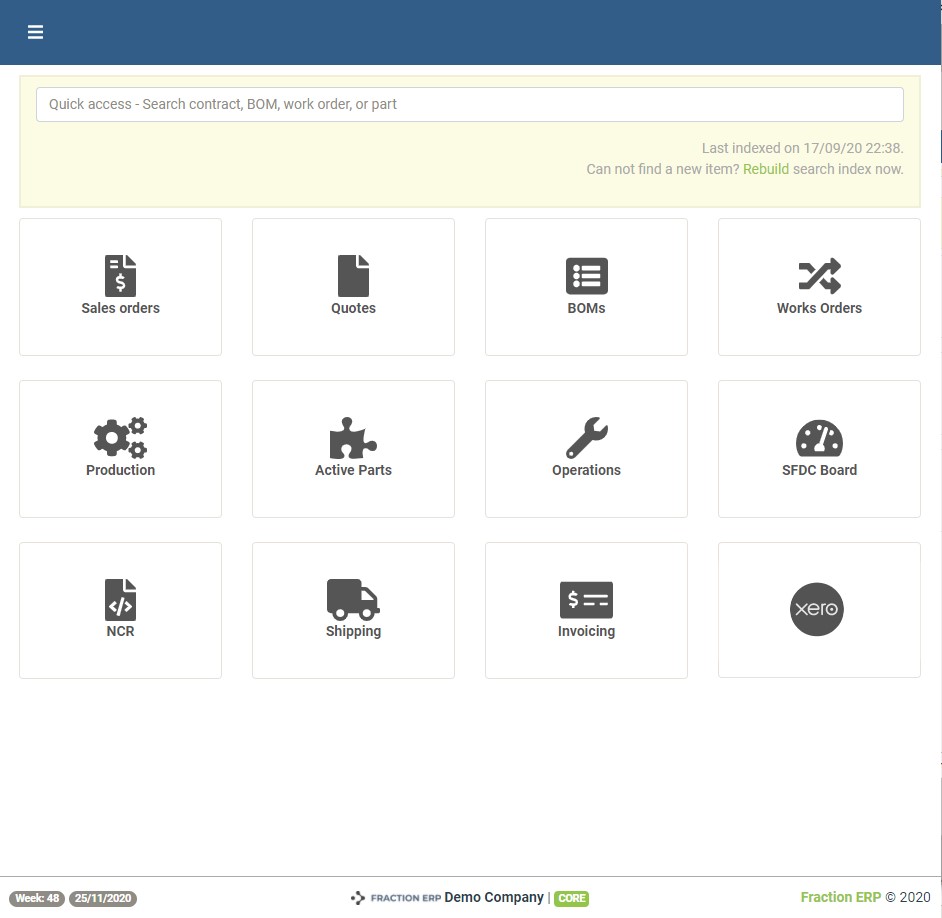Click the Works Orders shuffle icon

819,276
